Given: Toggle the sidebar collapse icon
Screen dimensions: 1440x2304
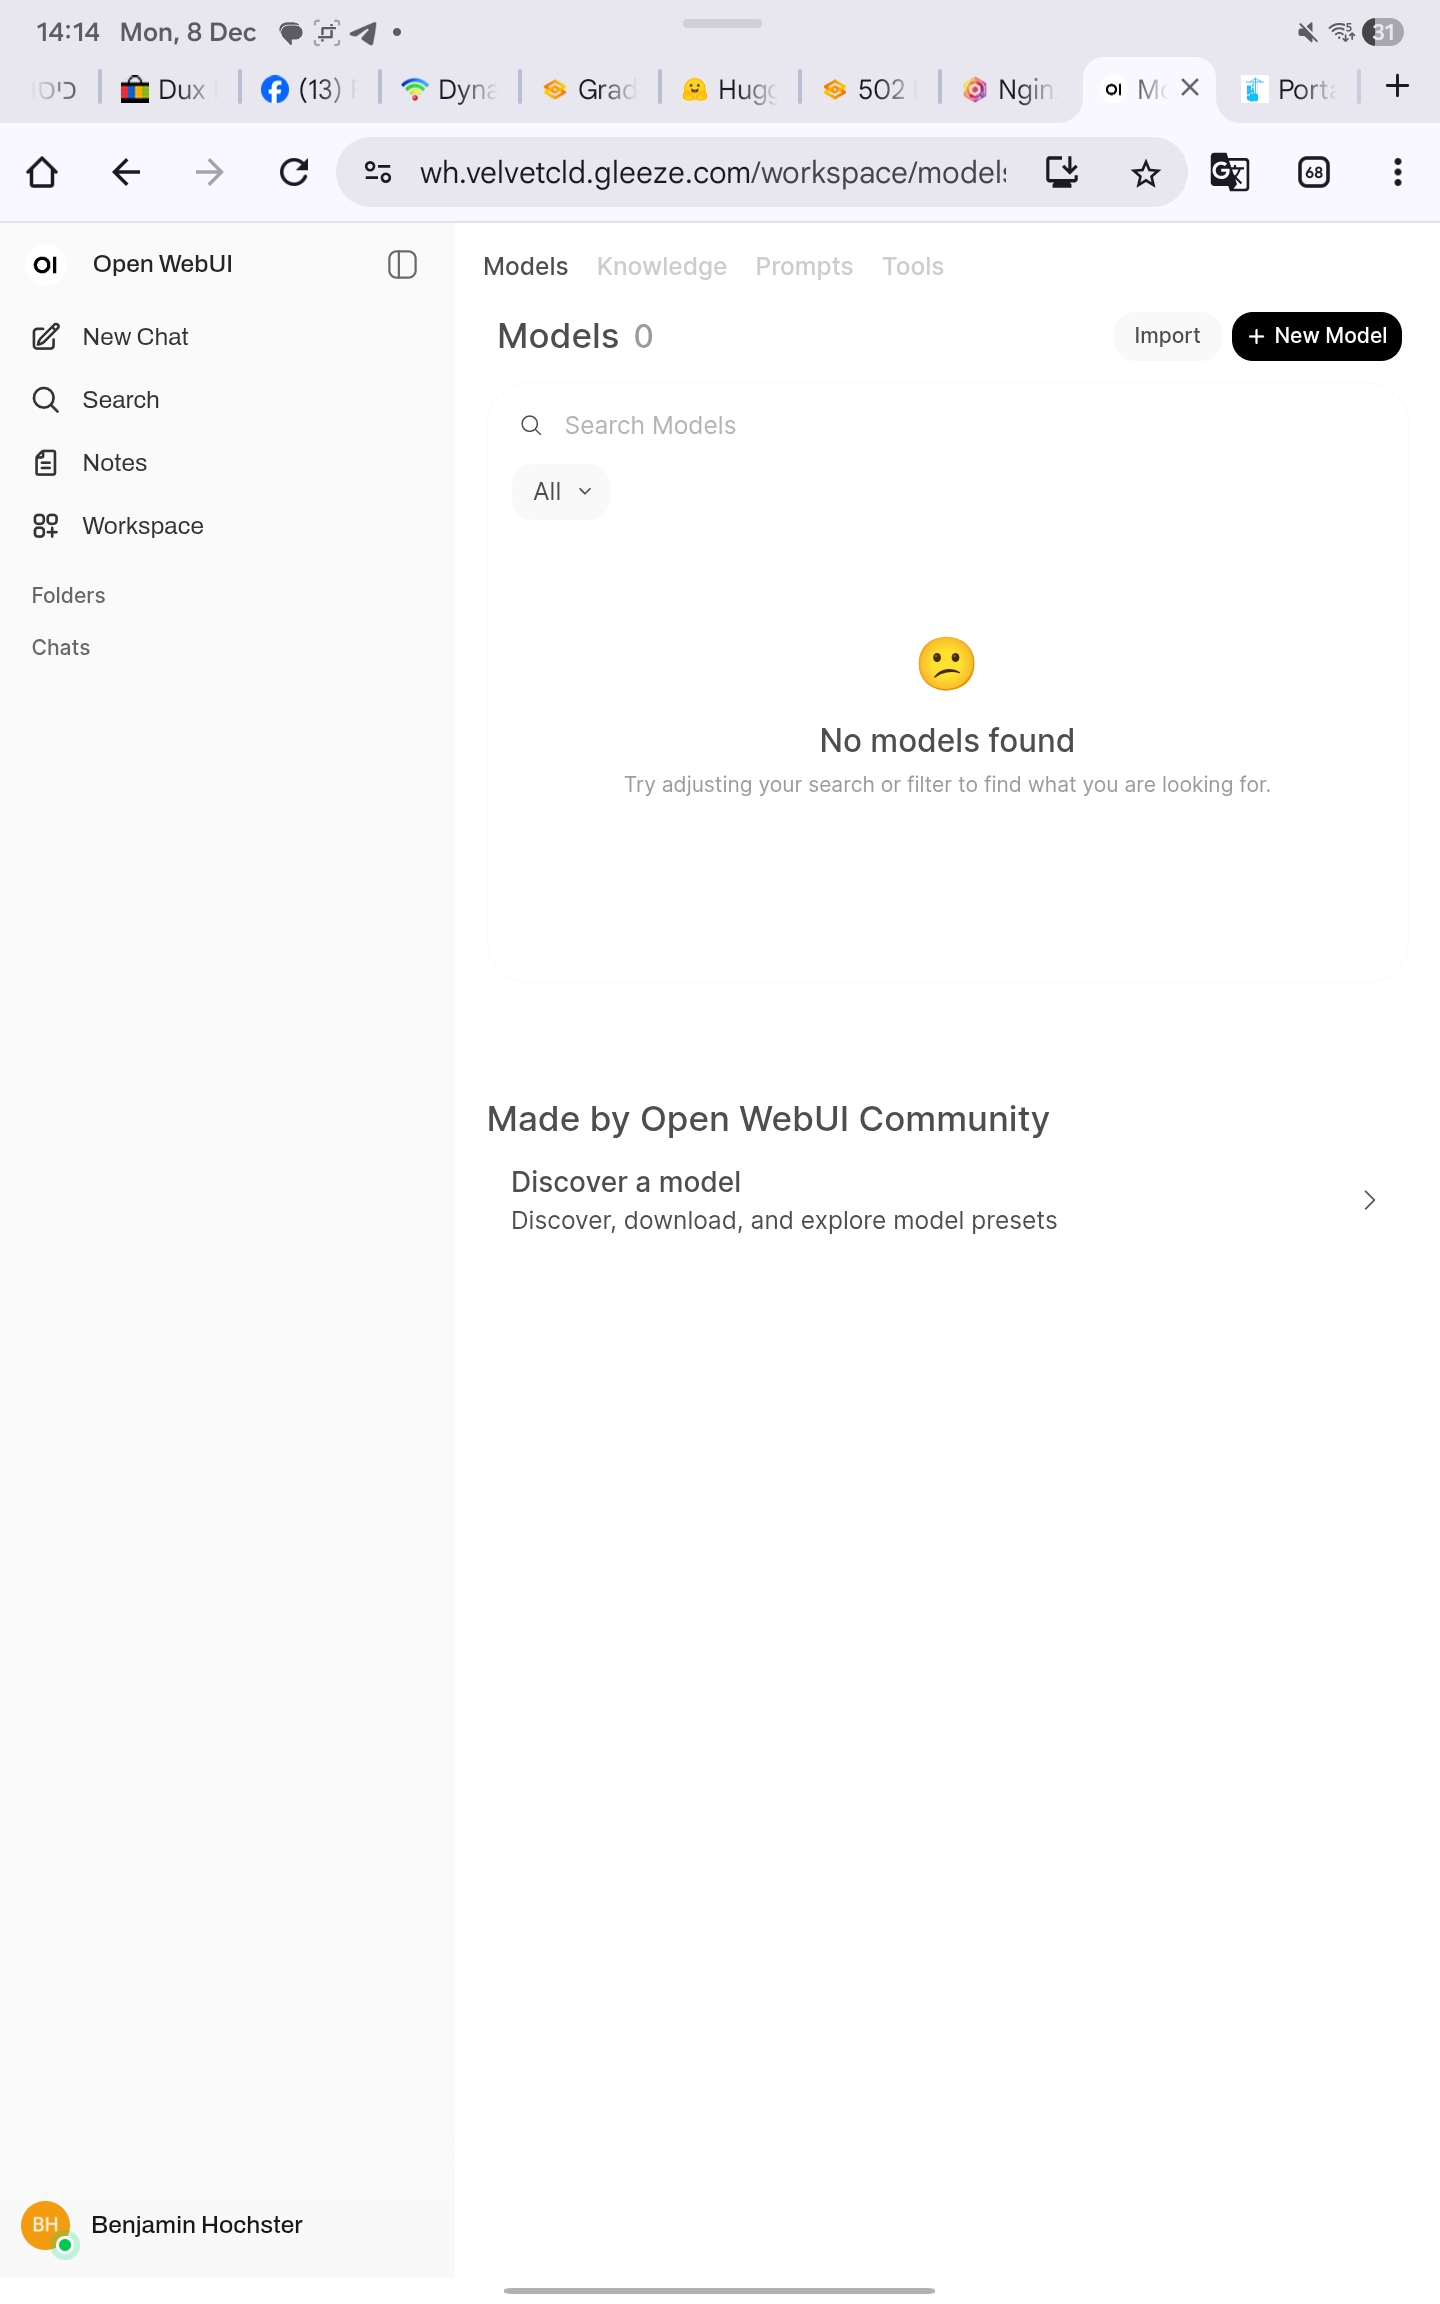Looking at the screenshot, I should click(x=402, y=265).
